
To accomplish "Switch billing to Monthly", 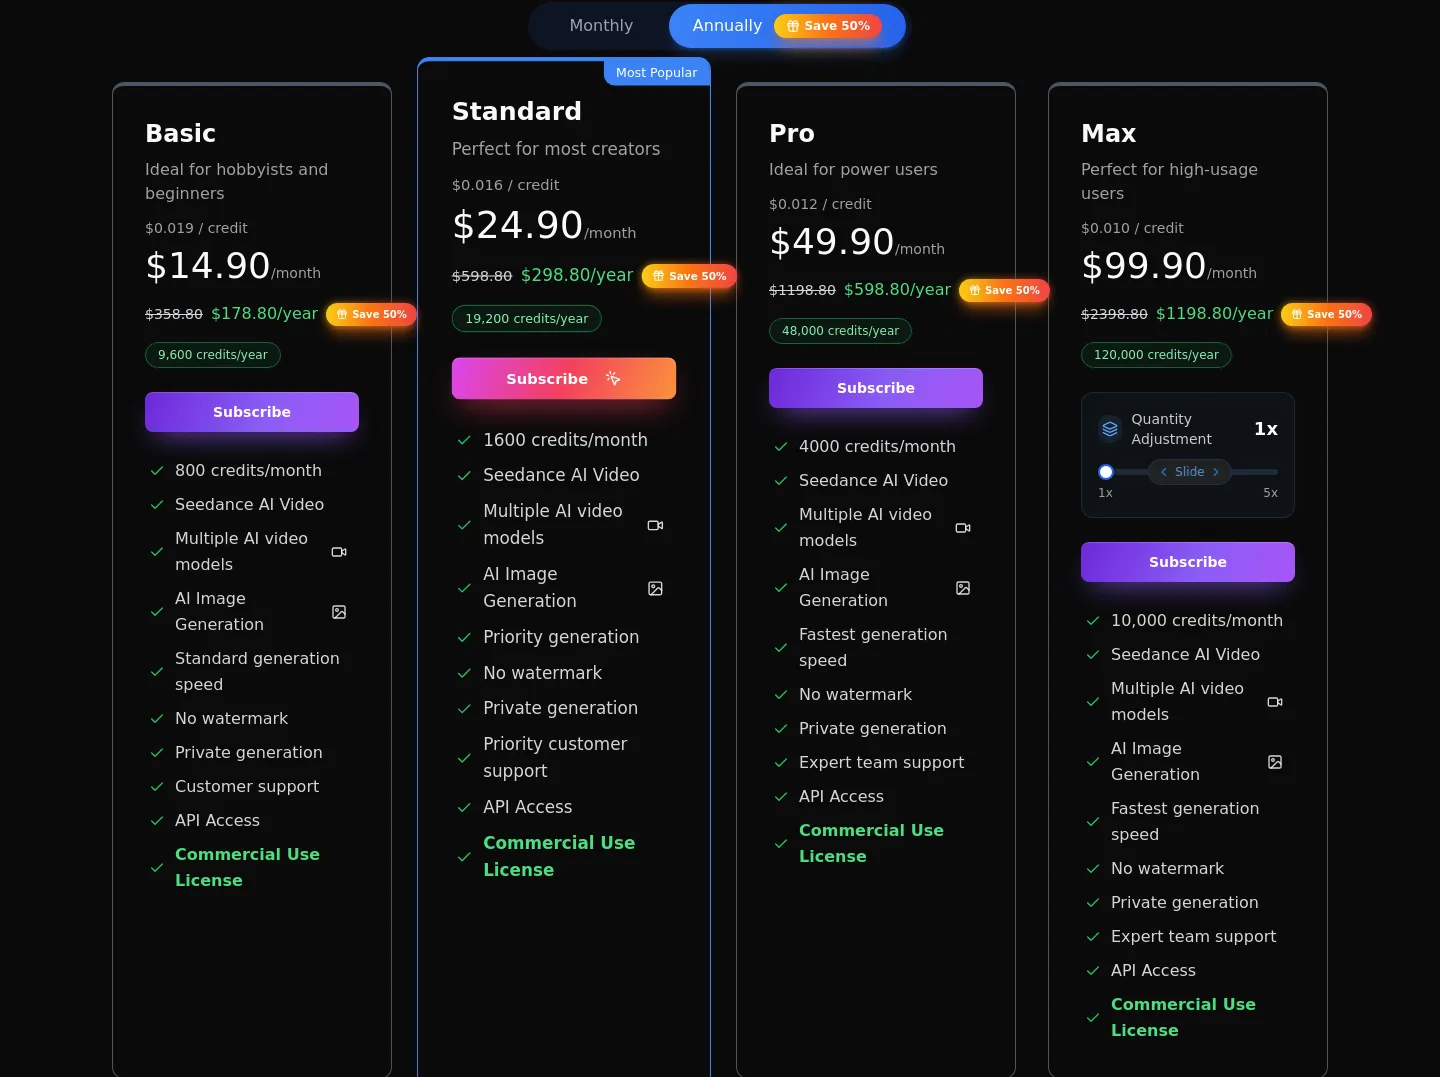I will [601, 26].
